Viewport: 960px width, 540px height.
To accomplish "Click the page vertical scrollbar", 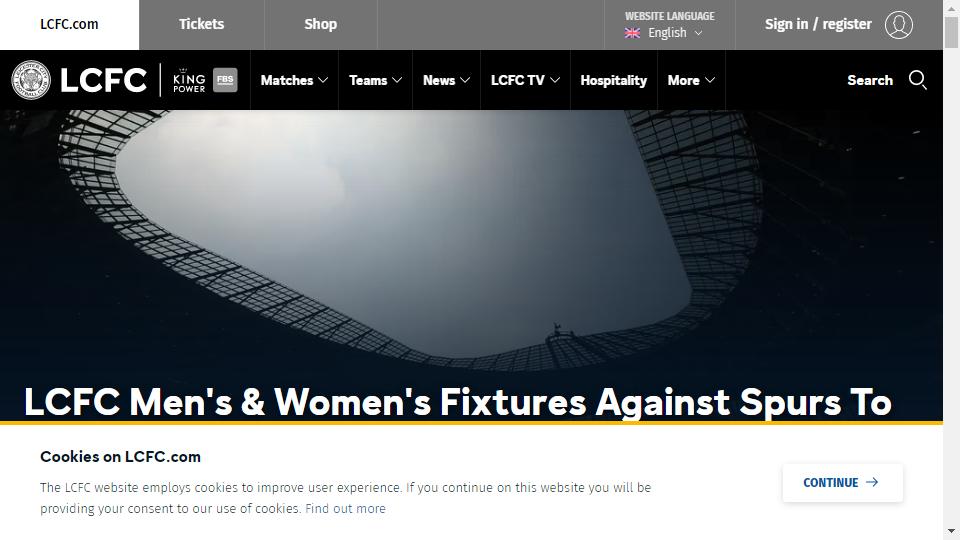I will coord(951,270).
